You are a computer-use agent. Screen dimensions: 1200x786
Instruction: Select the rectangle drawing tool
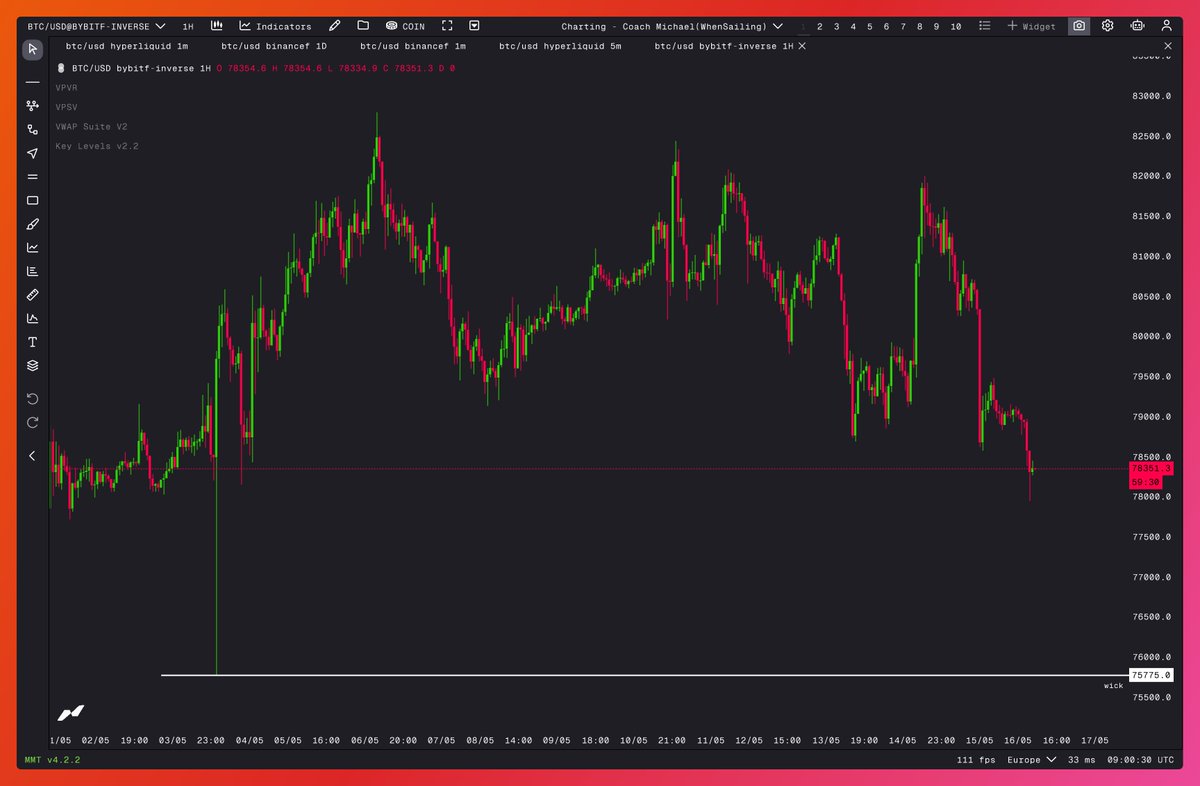click(33, 200)
